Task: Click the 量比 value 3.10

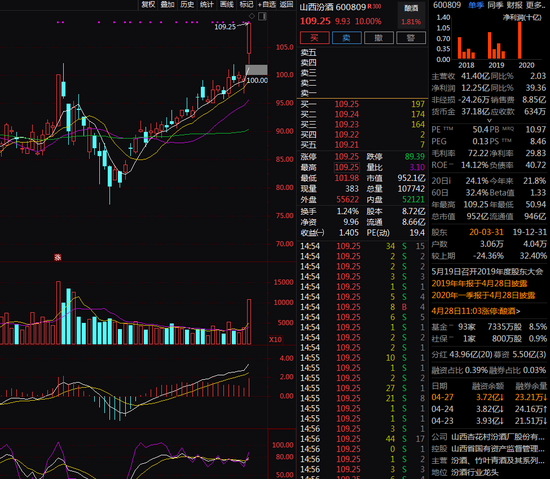Action: point(417,167)
